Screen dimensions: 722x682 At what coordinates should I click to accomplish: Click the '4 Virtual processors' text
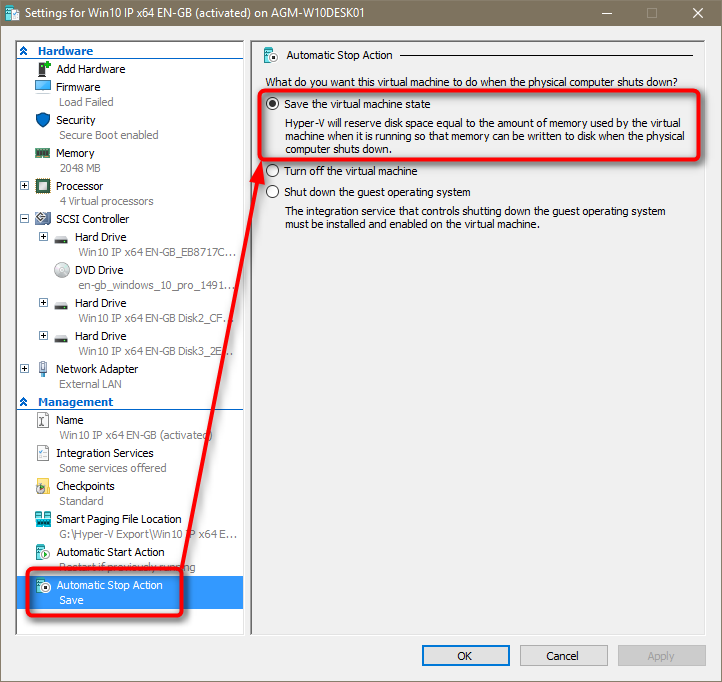coord(106,201)
